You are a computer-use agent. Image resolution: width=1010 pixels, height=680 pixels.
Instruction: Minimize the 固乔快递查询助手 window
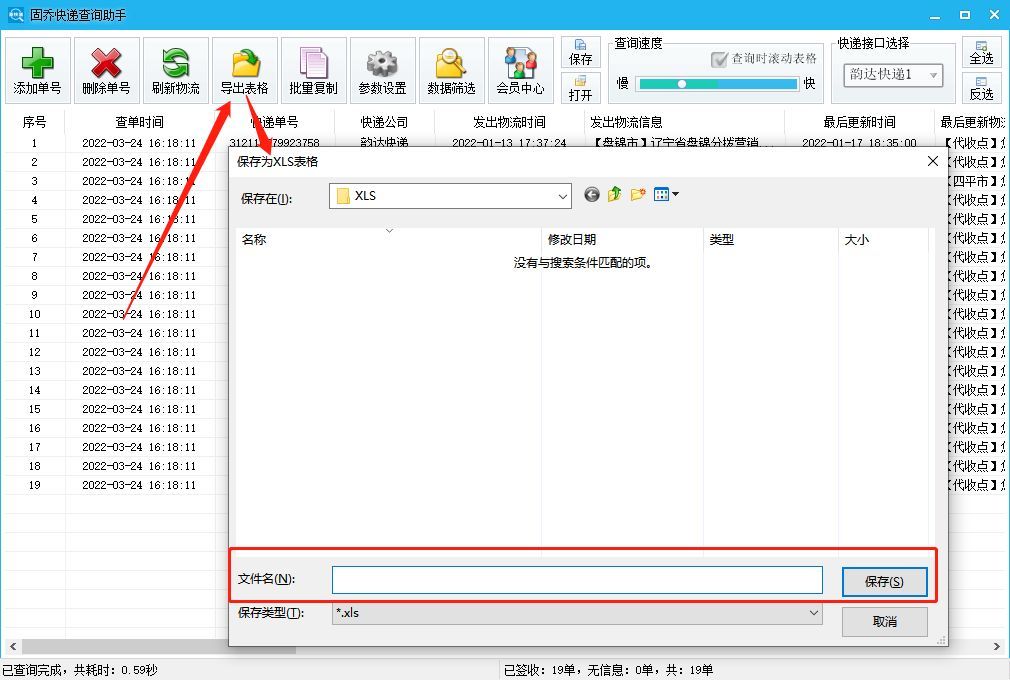click(935, 15)
